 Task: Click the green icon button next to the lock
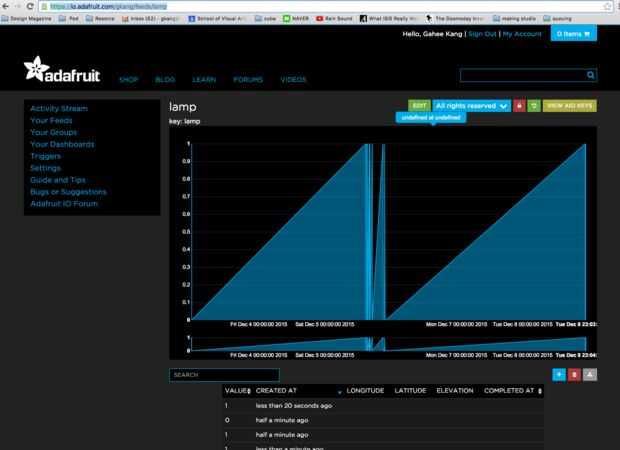[x=534, y=106]
